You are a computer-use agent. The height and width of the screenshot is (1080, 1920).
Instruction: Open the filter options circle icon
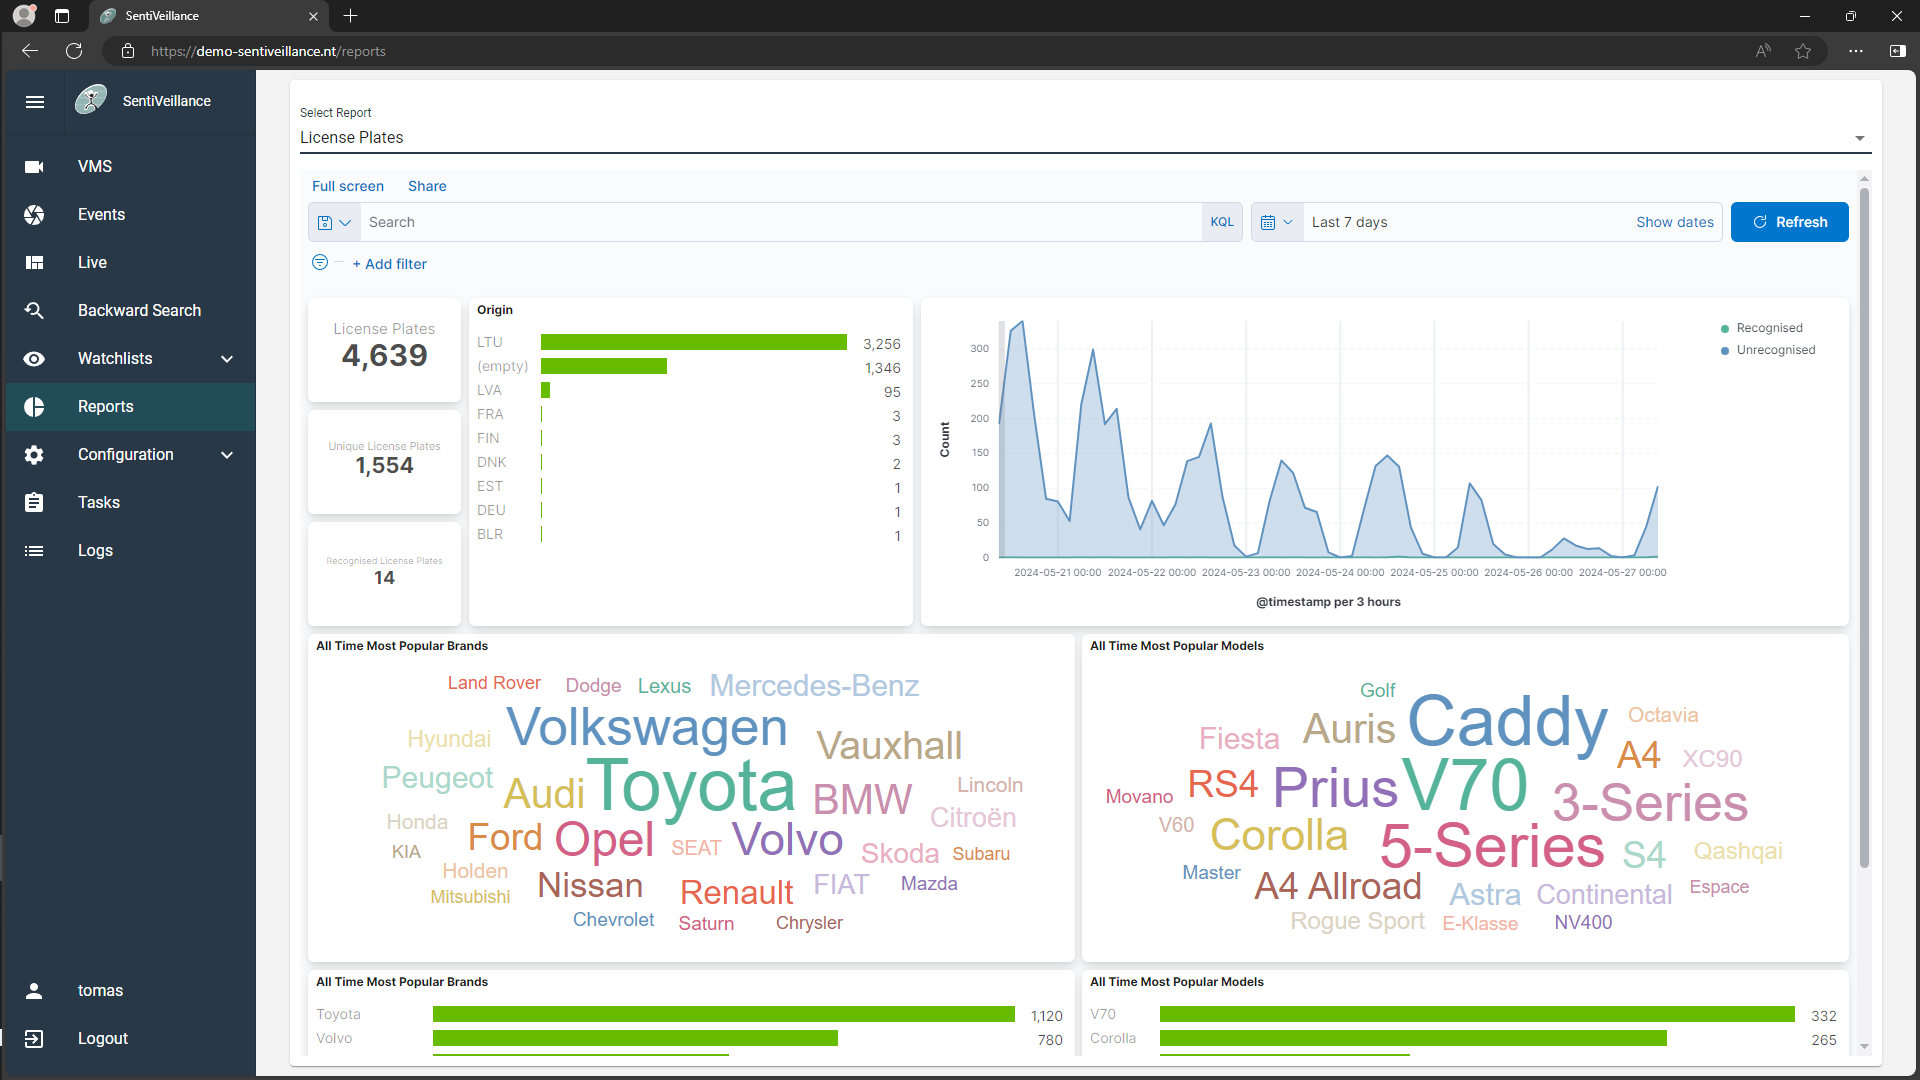coord(320,262)
